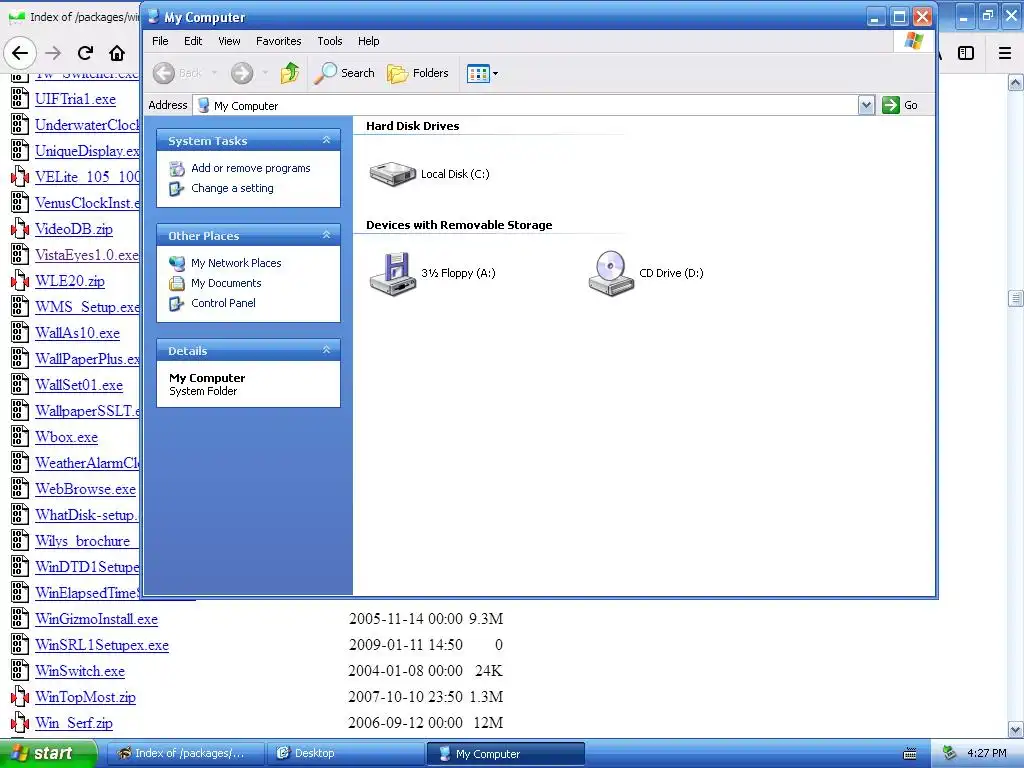Open the Help menu
The width and height of the screenshot is (1024, 768).
[368, 41]
